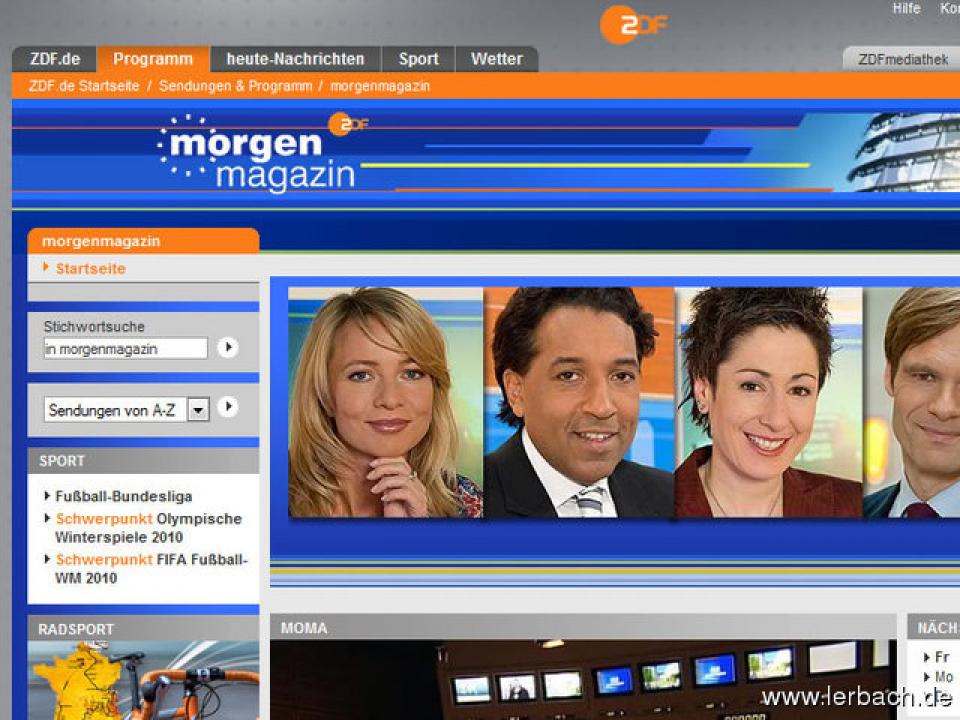Click the Radsport bicycle thumbnail image

(143, 680)
